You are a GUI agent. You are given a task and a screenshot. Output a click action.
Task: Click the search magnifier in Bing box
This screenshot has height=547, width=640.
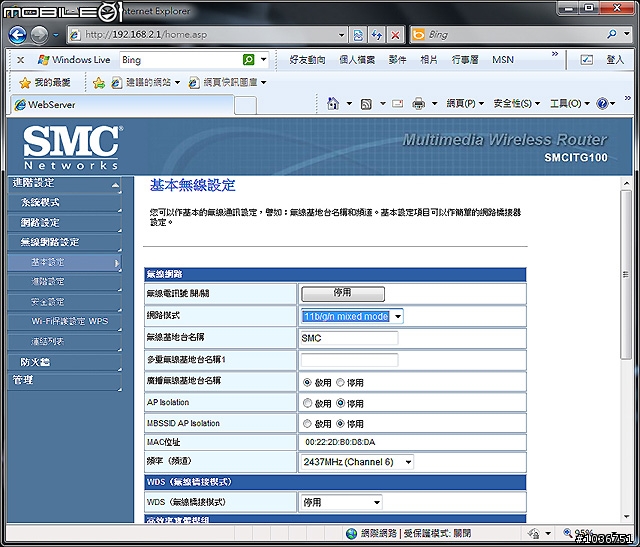point(611,34)
